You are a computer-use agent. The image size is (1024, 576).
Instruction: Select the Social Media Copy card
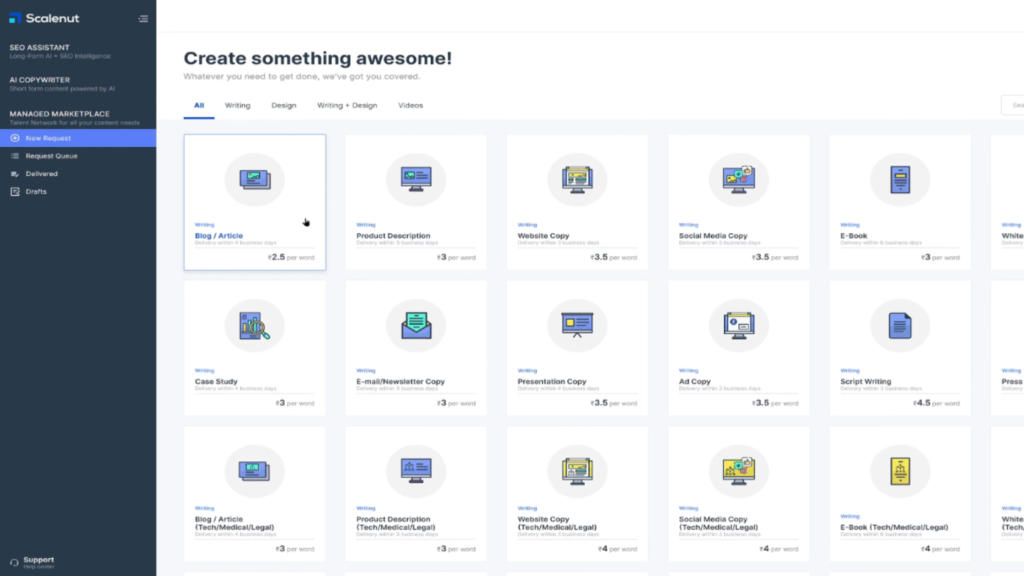738,200
